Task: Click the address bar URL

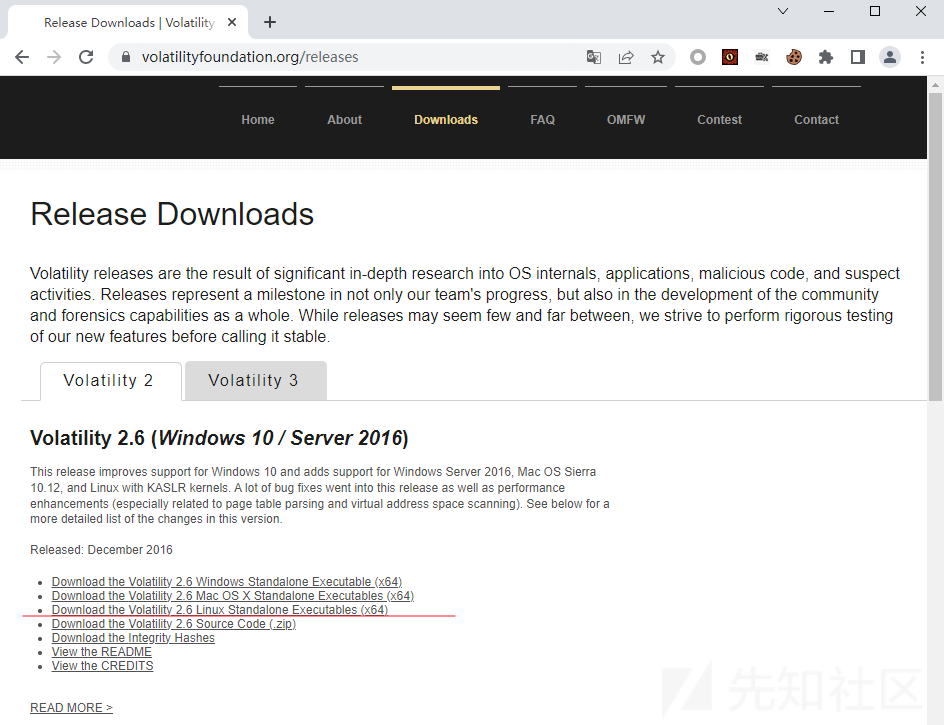Action: [x=250, y=57]
